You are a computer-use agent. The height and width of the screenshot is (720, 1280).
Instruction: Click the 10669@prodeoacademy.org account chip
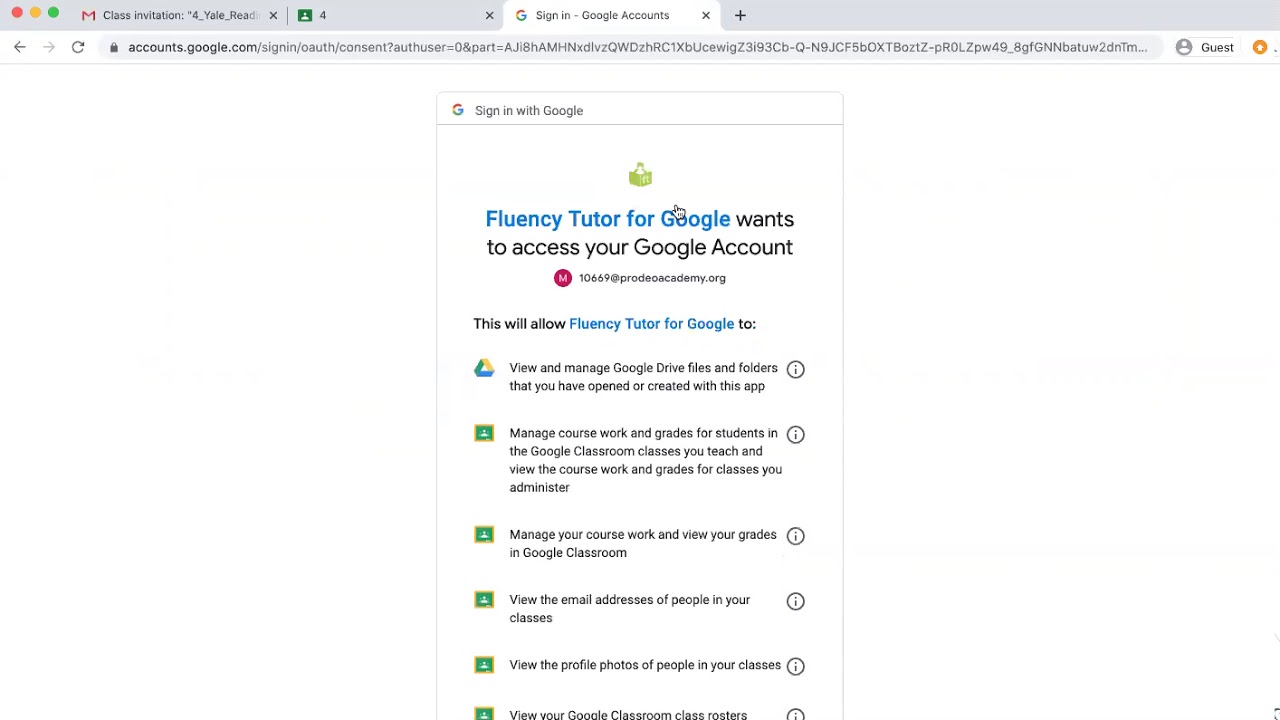coord(640,278)
